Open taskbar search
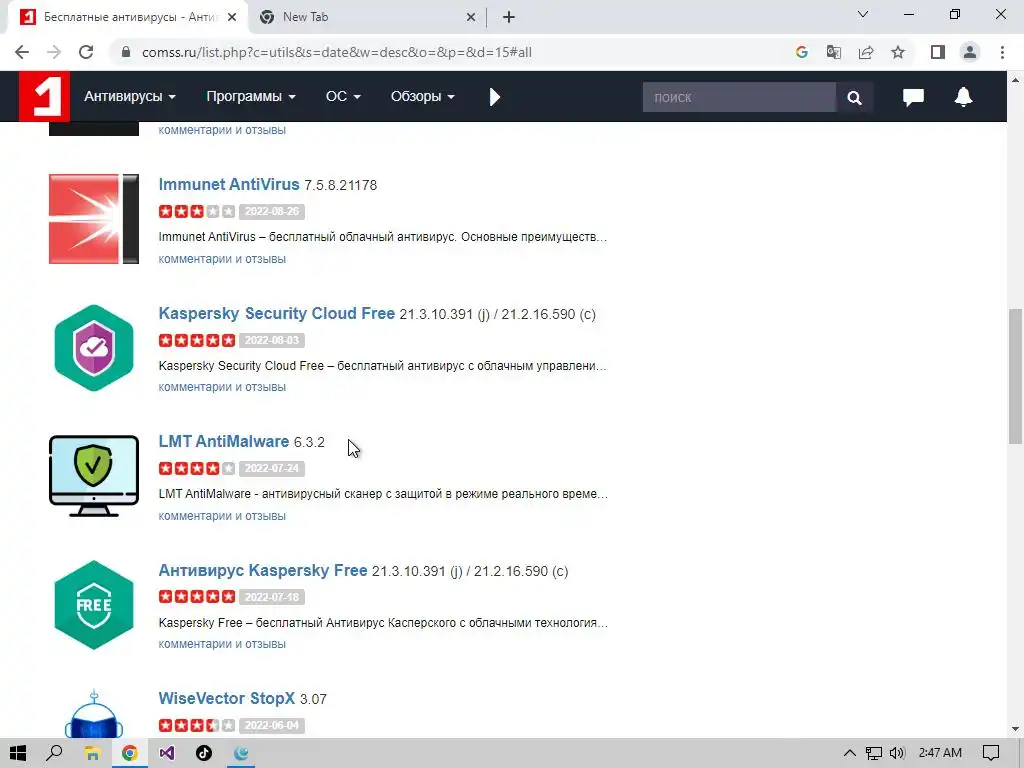This screenshot has height=768, width=1024. (54, 753)
